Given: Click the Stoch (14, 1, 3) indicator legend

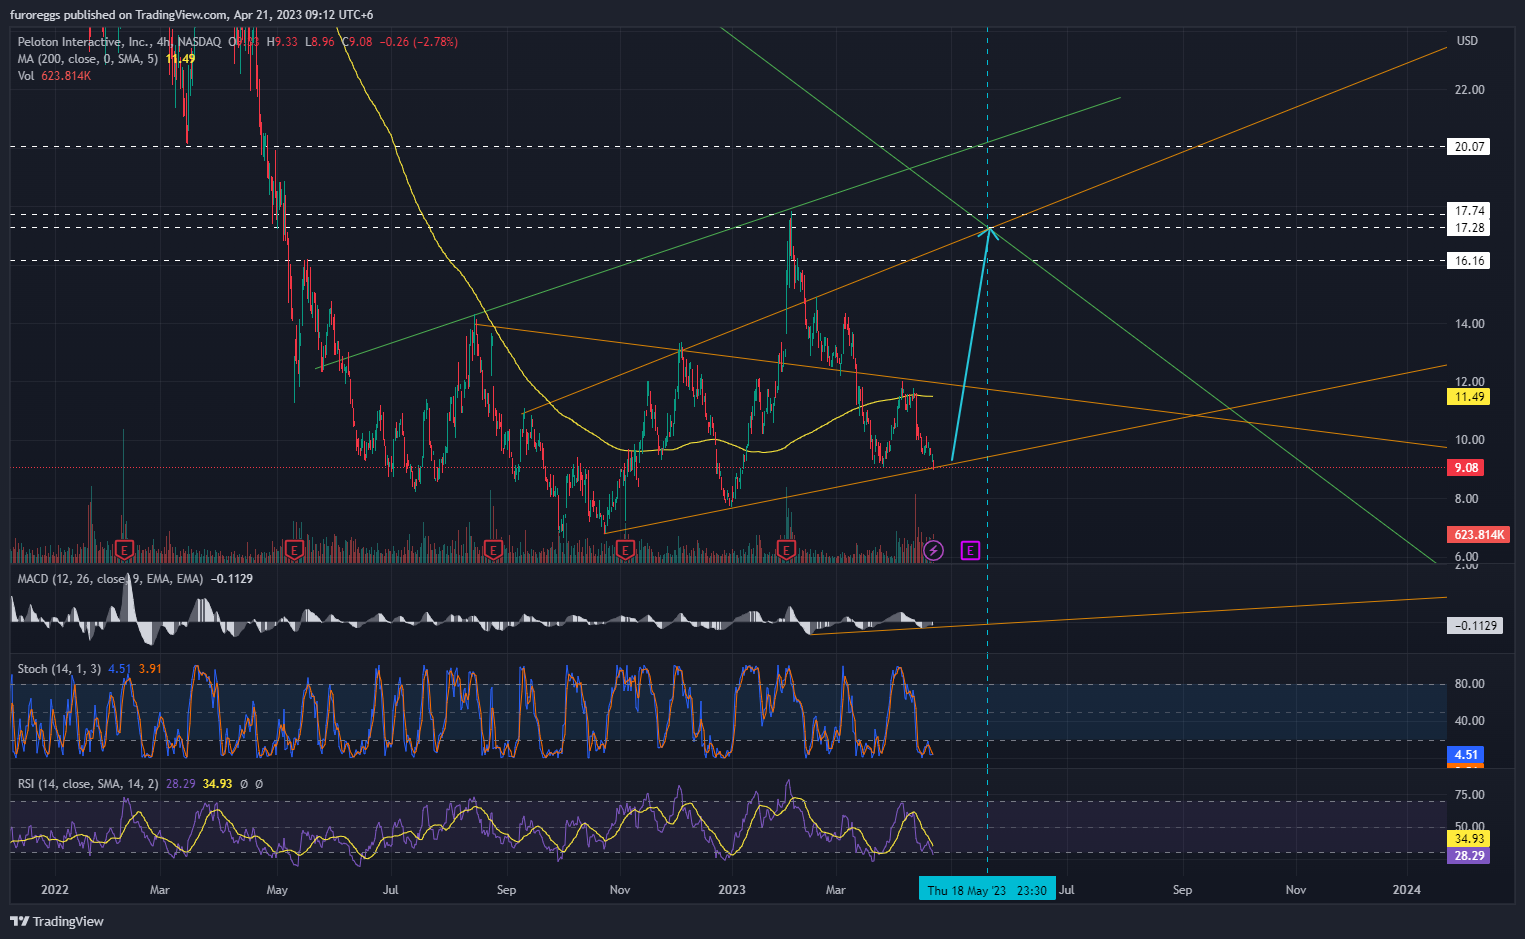Looking at the screenshot, I should 59,669.
